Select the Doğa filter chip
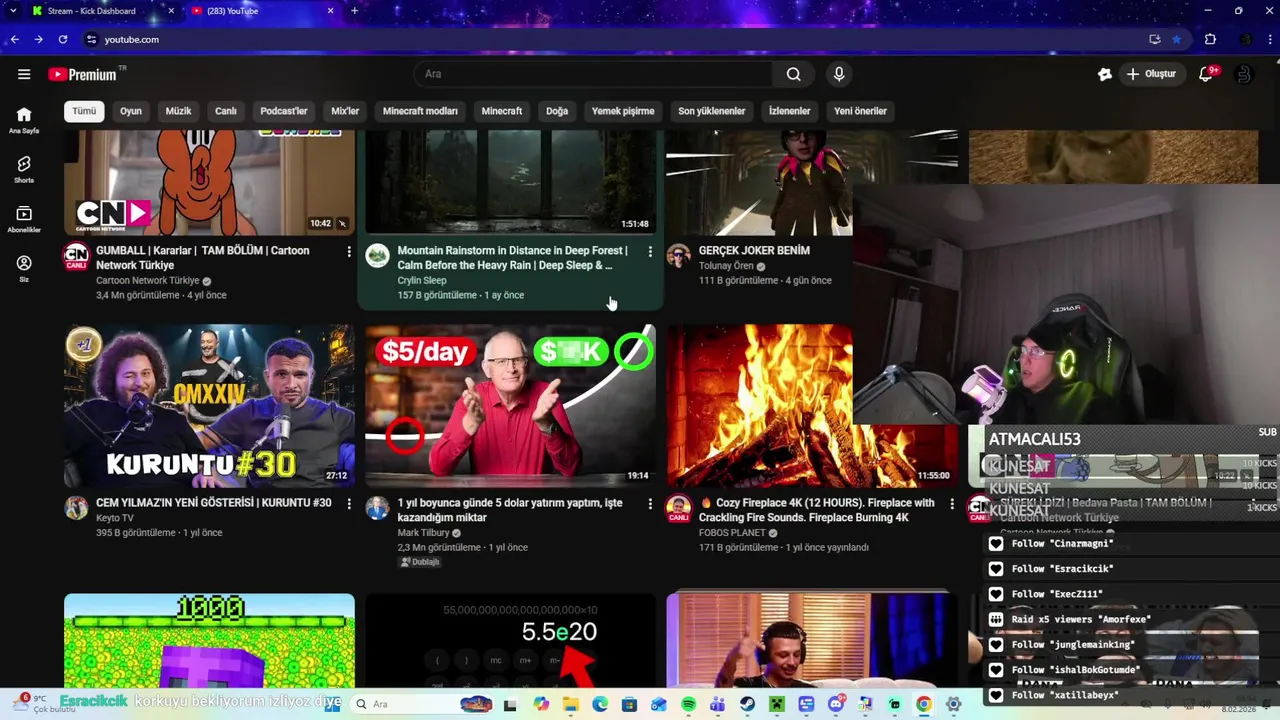 click(x=557, y=111)
